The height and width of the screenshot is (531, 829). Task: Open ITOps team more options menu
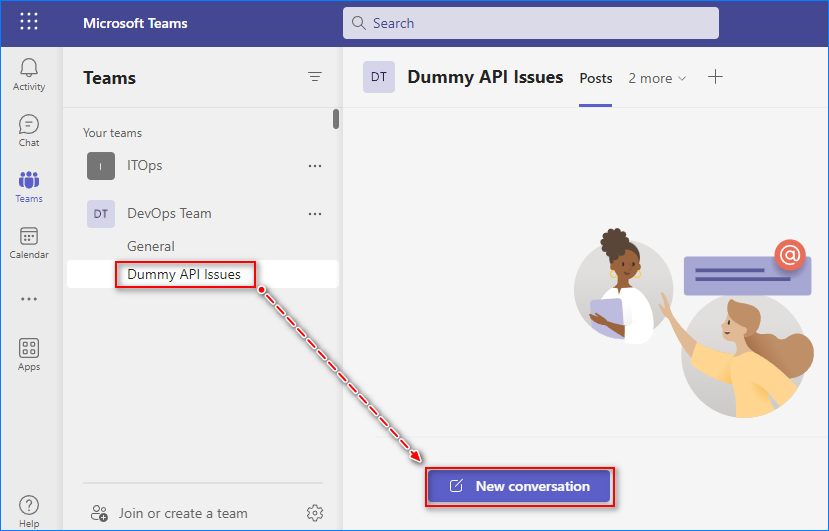tap(315, 166)
